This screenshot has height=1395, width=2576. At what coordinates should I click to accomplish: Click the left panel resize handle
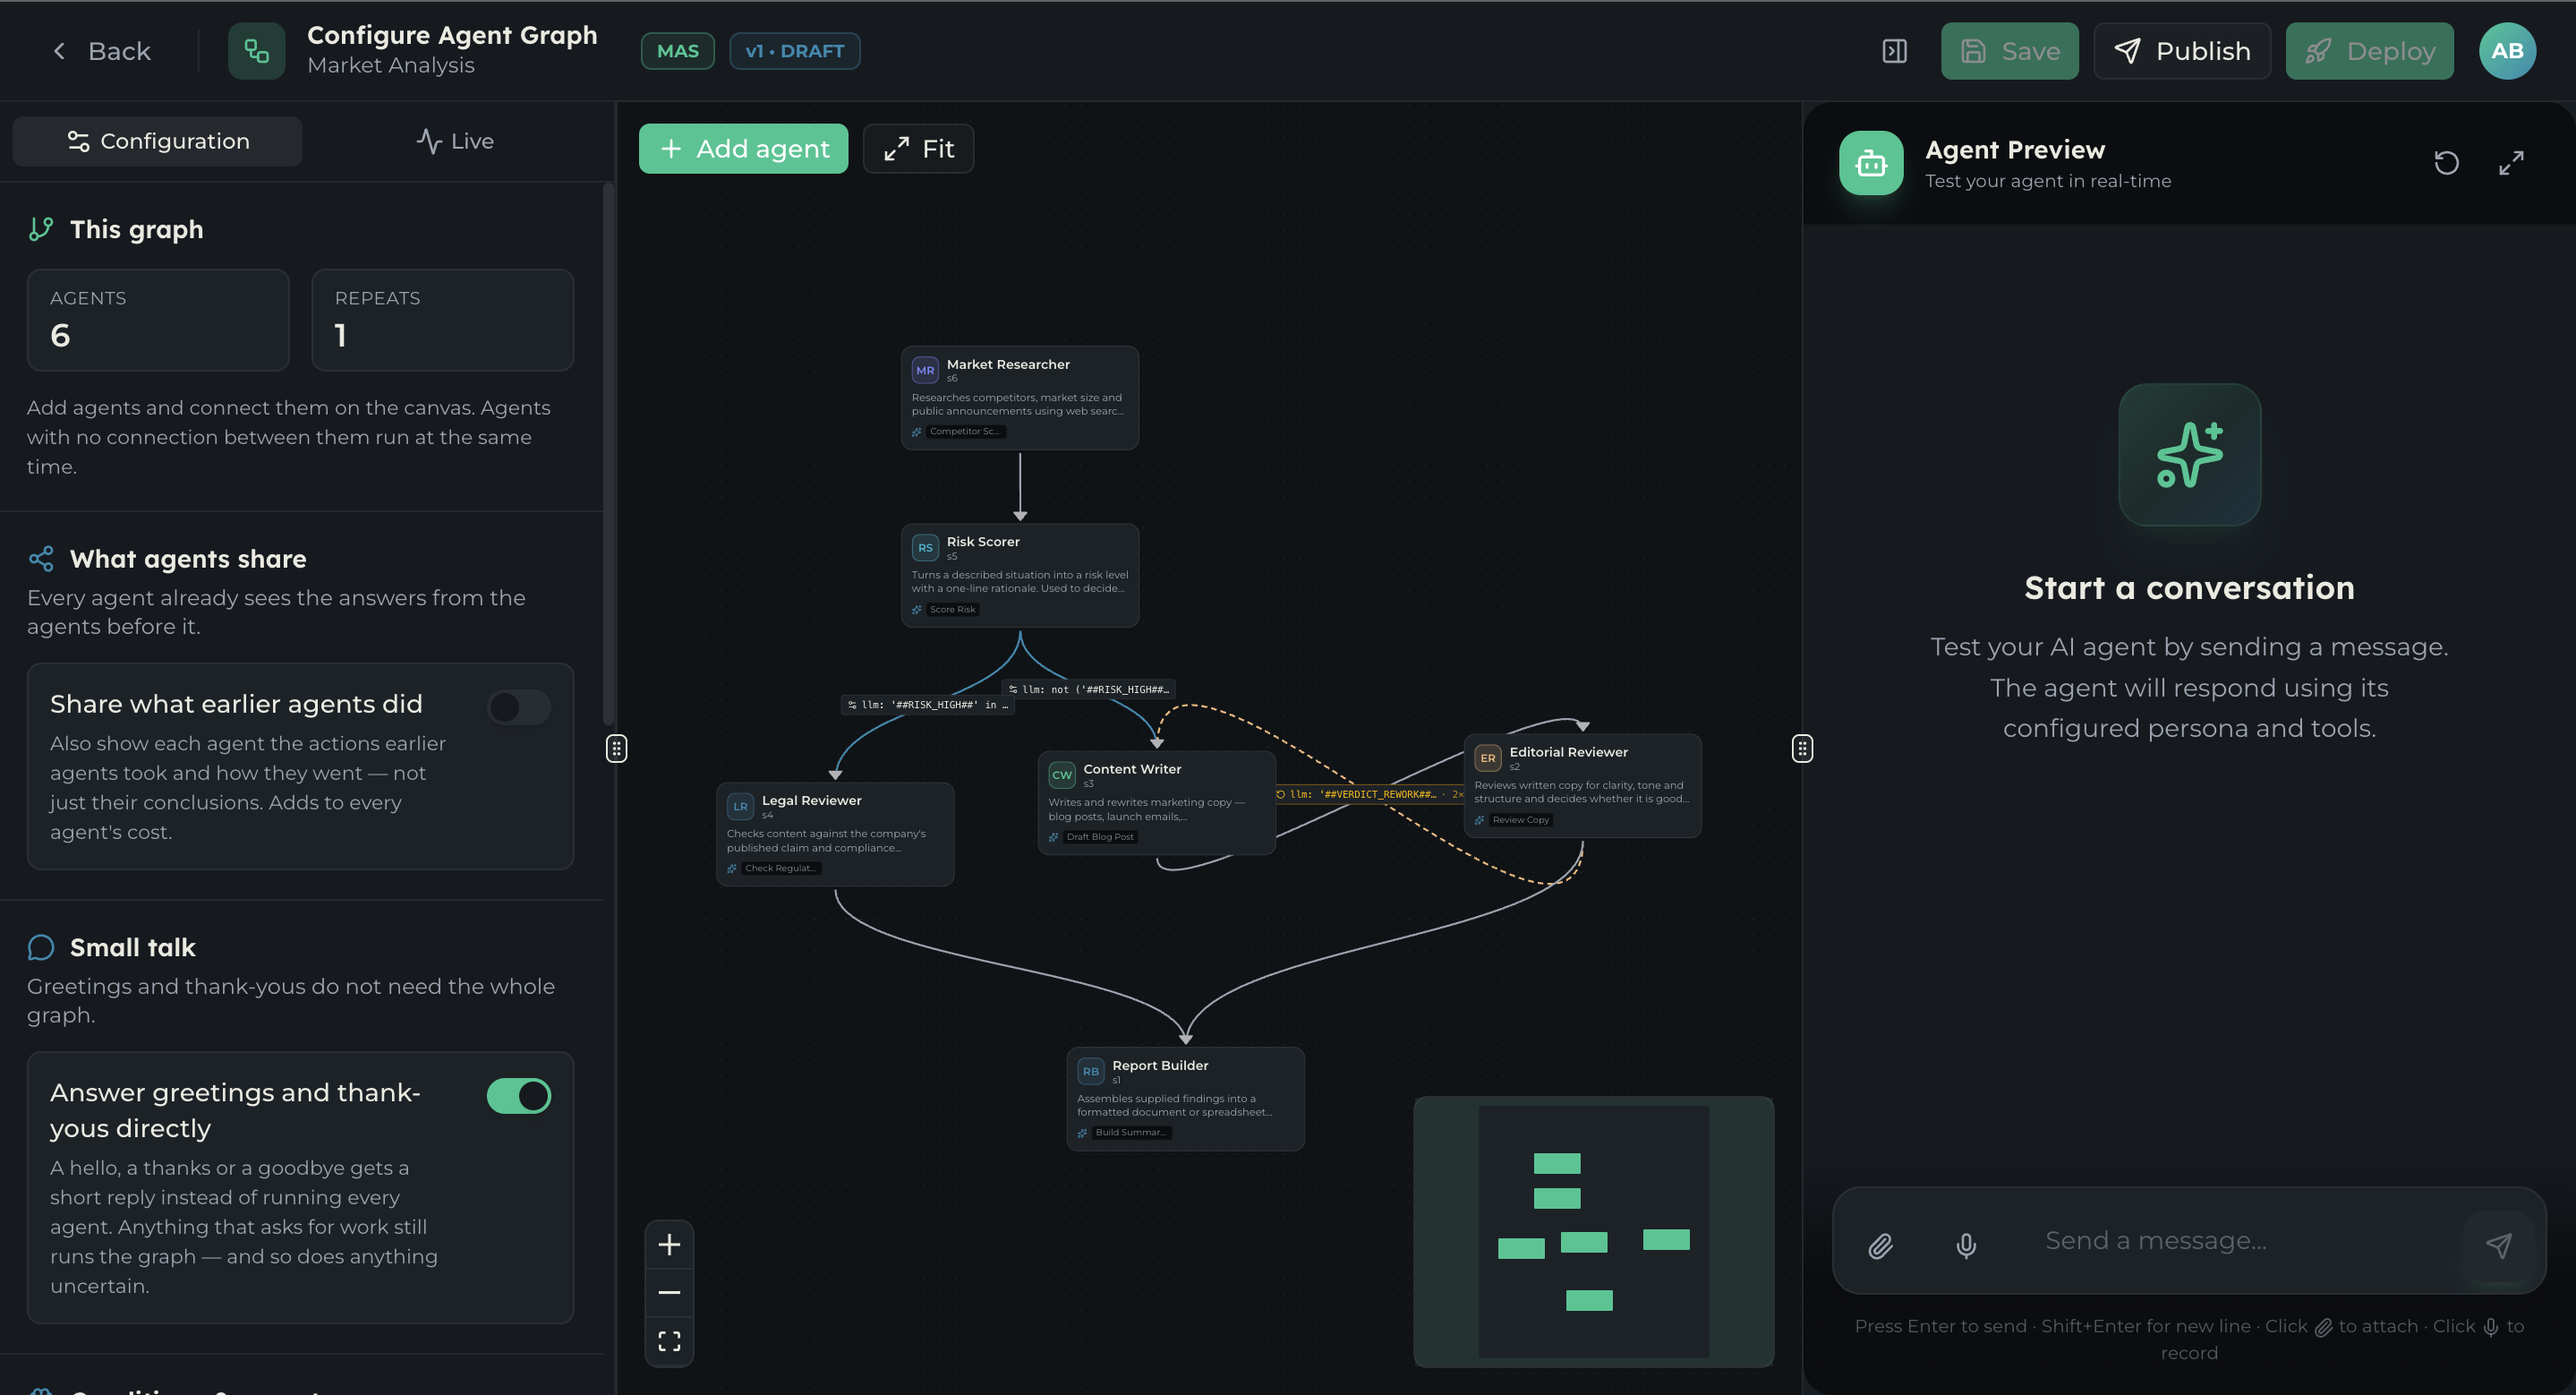pyautogui.click(x=616, y=749)
